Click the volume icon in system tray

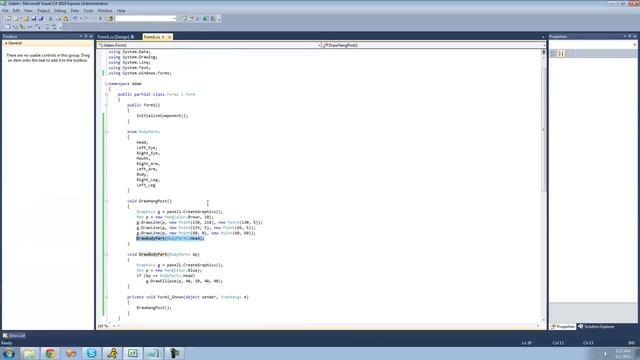tap(605, 354)
